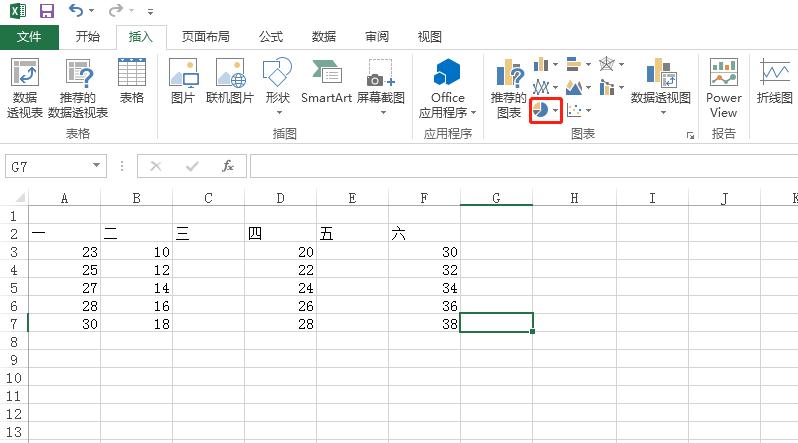798x443 pixels.
Task: Insert a scatter chart
Action: tap(574, 110)
